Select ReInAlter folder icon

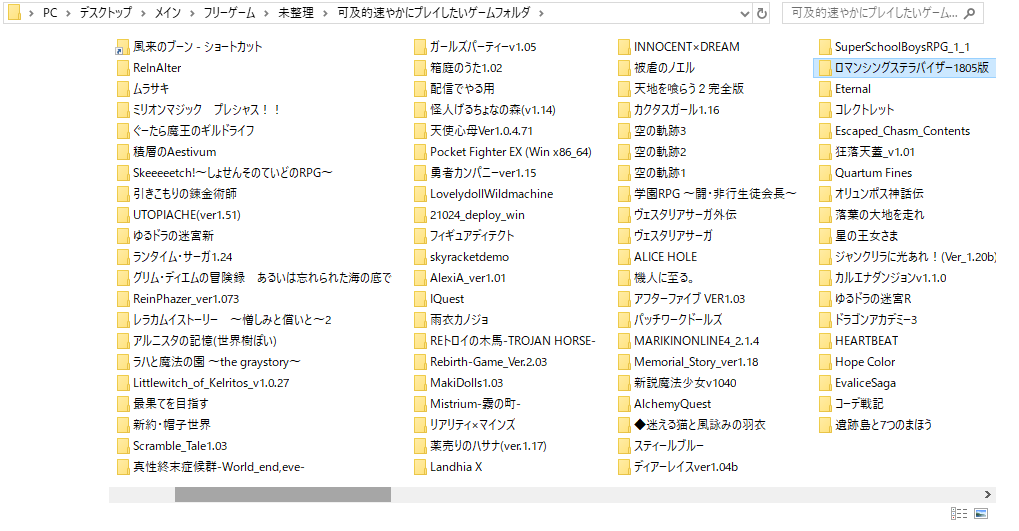click(123, 68)
